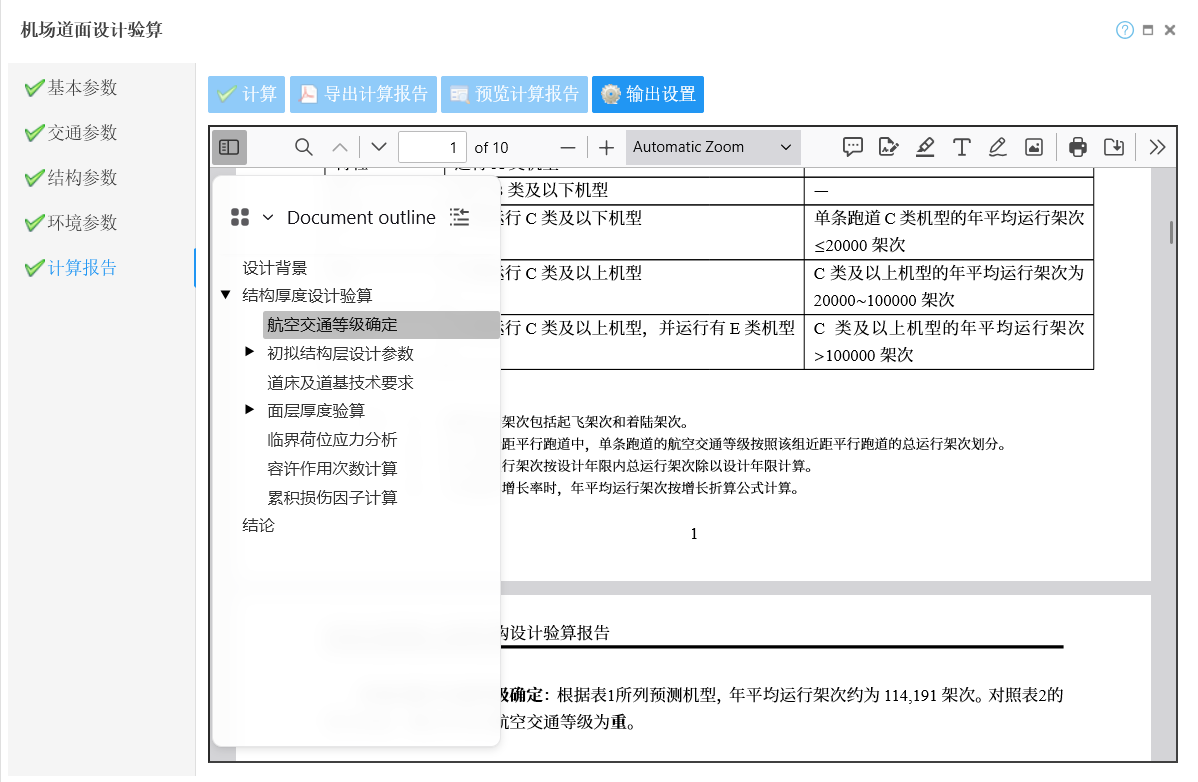Click the zoom out minus button
1198x782 pixels.
567,147
